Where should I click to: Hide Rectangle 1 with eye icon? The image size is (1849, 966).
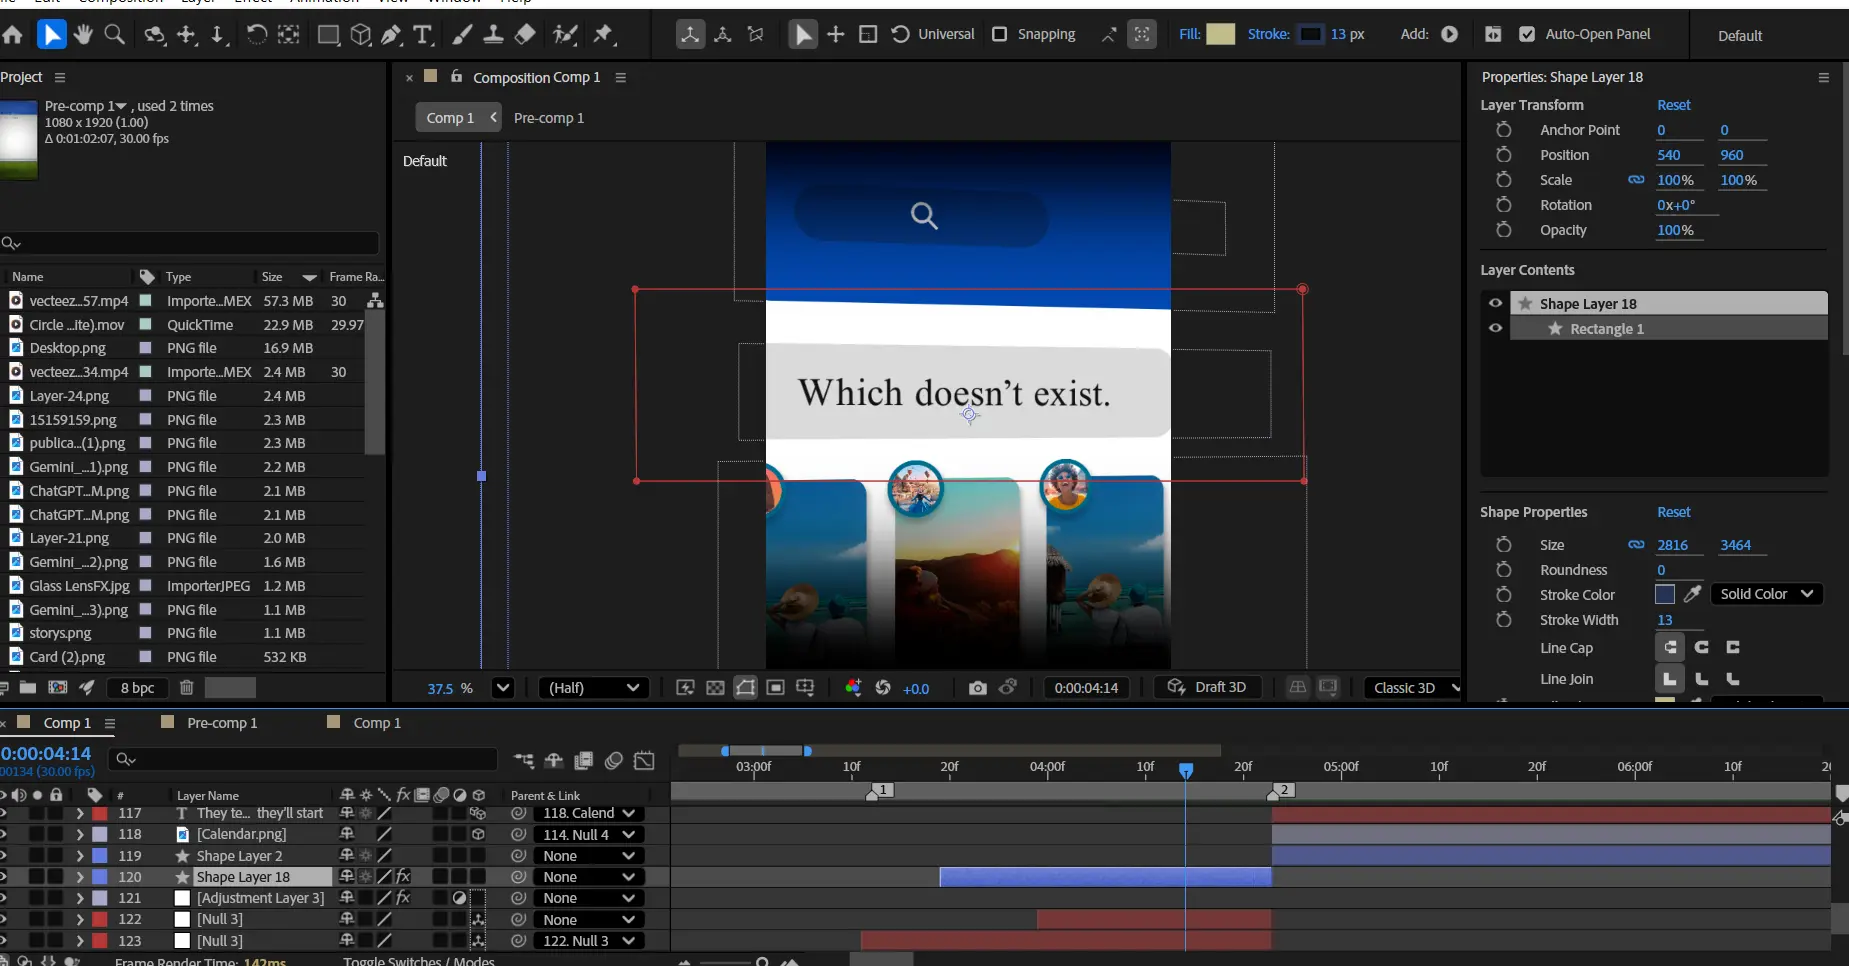tap(1495, 328)
